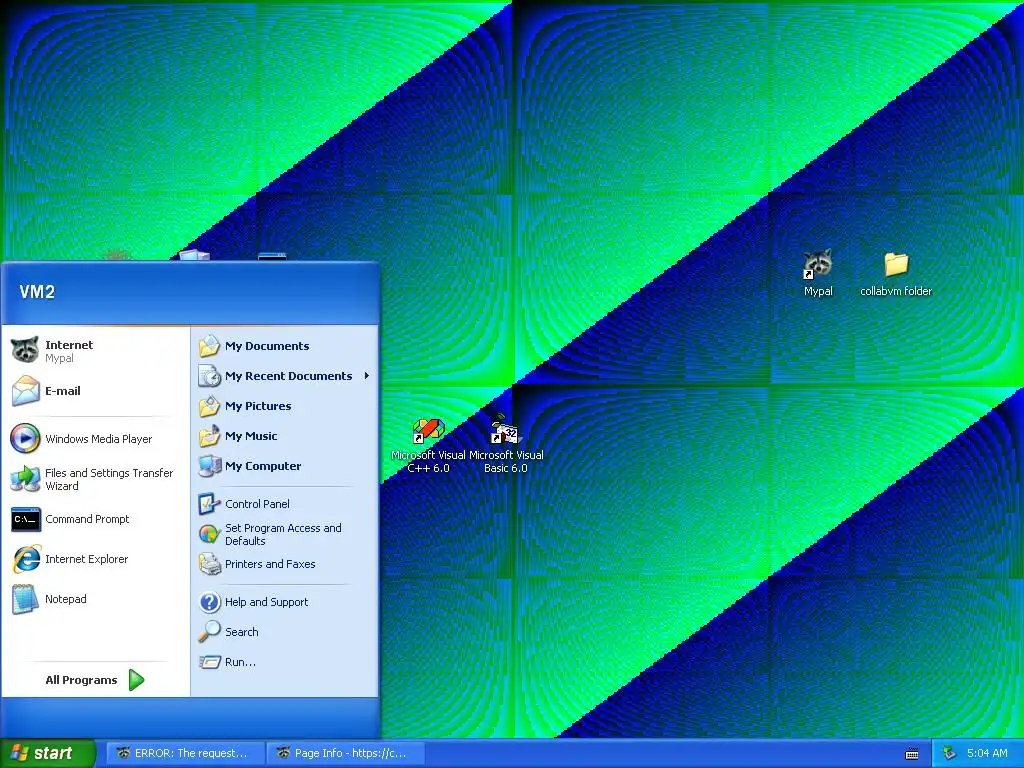This screenshot has width=1024, height=768.
Task: Open My Documents folder
Action: pyautogui.click(x=285, y=346)
